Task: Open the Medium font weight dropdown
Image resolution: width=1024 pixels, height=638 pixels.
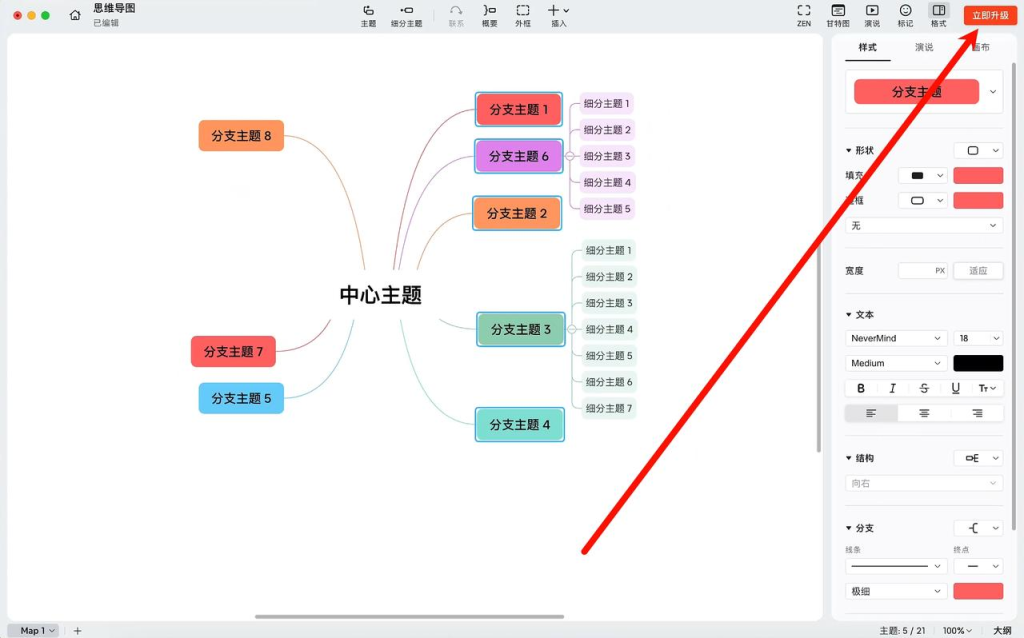Action: click(x=895, y=363)
